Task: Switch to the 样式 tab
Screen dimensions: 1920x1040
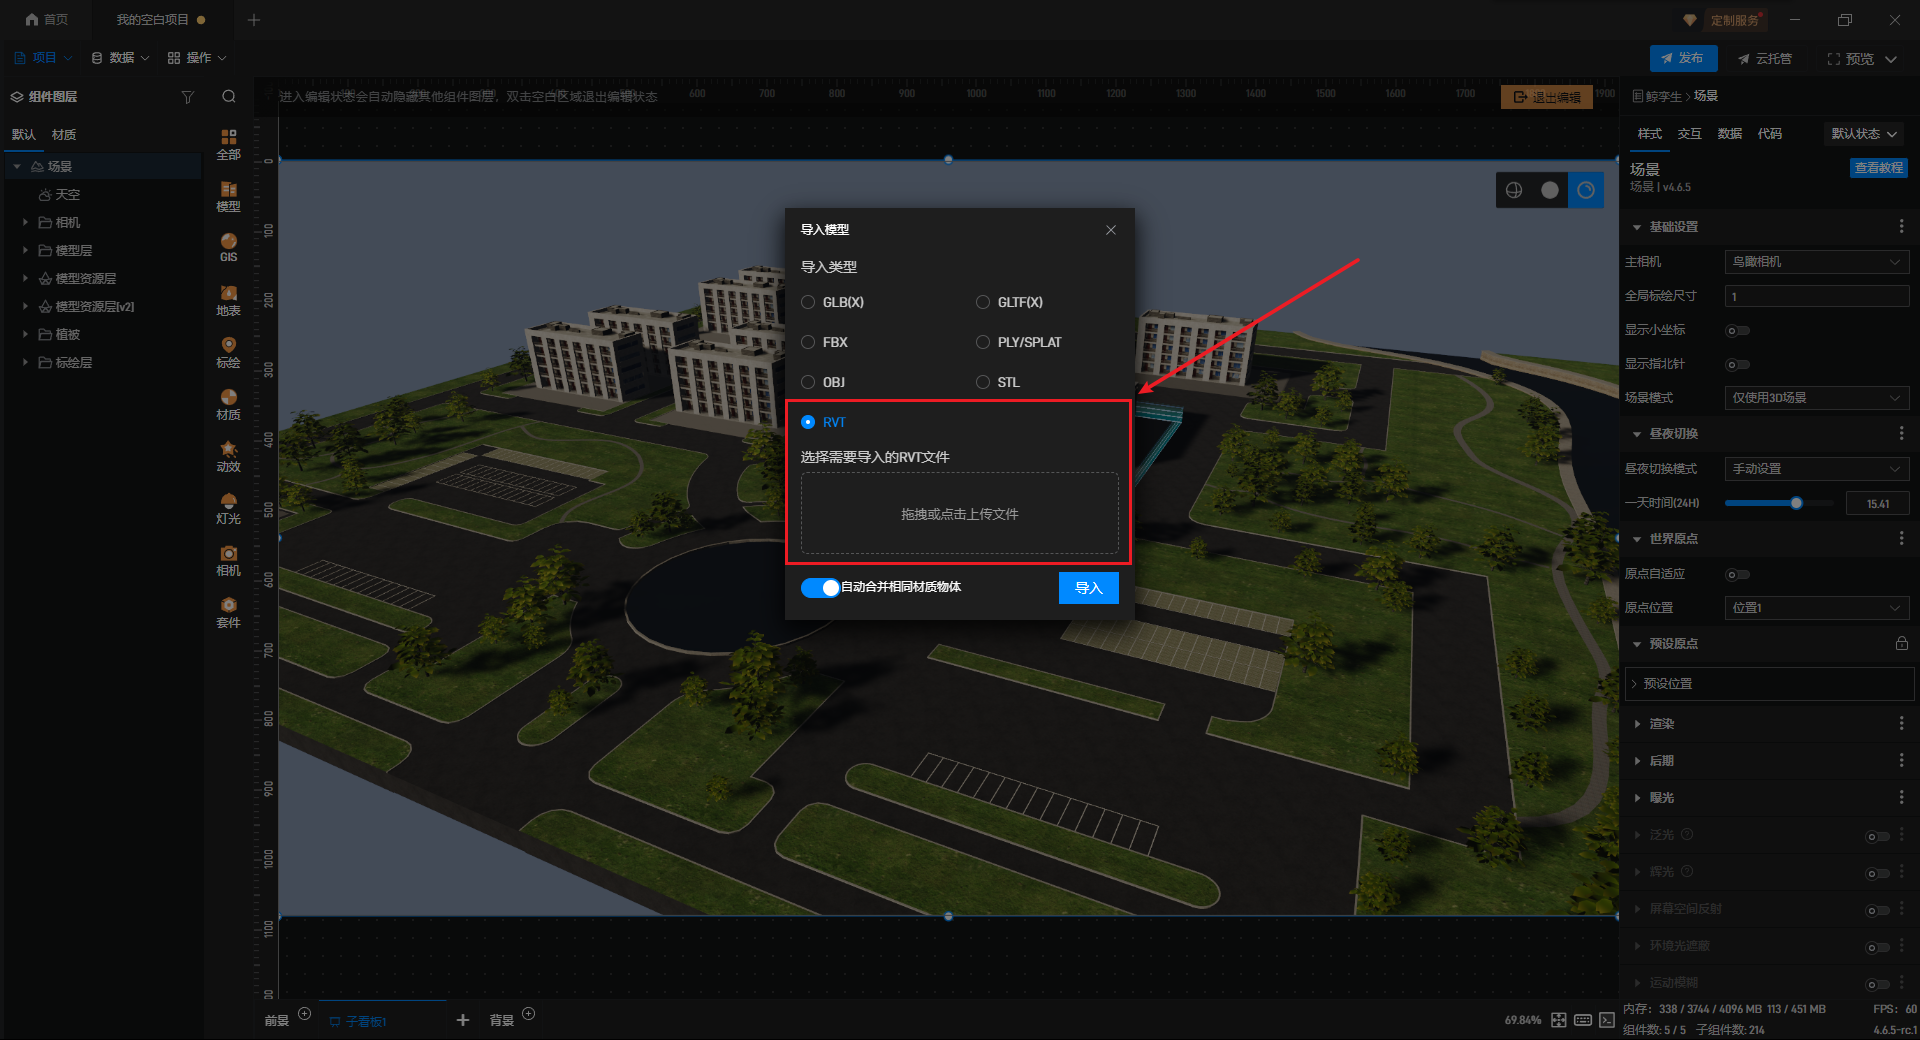Action: point(1650,134)
